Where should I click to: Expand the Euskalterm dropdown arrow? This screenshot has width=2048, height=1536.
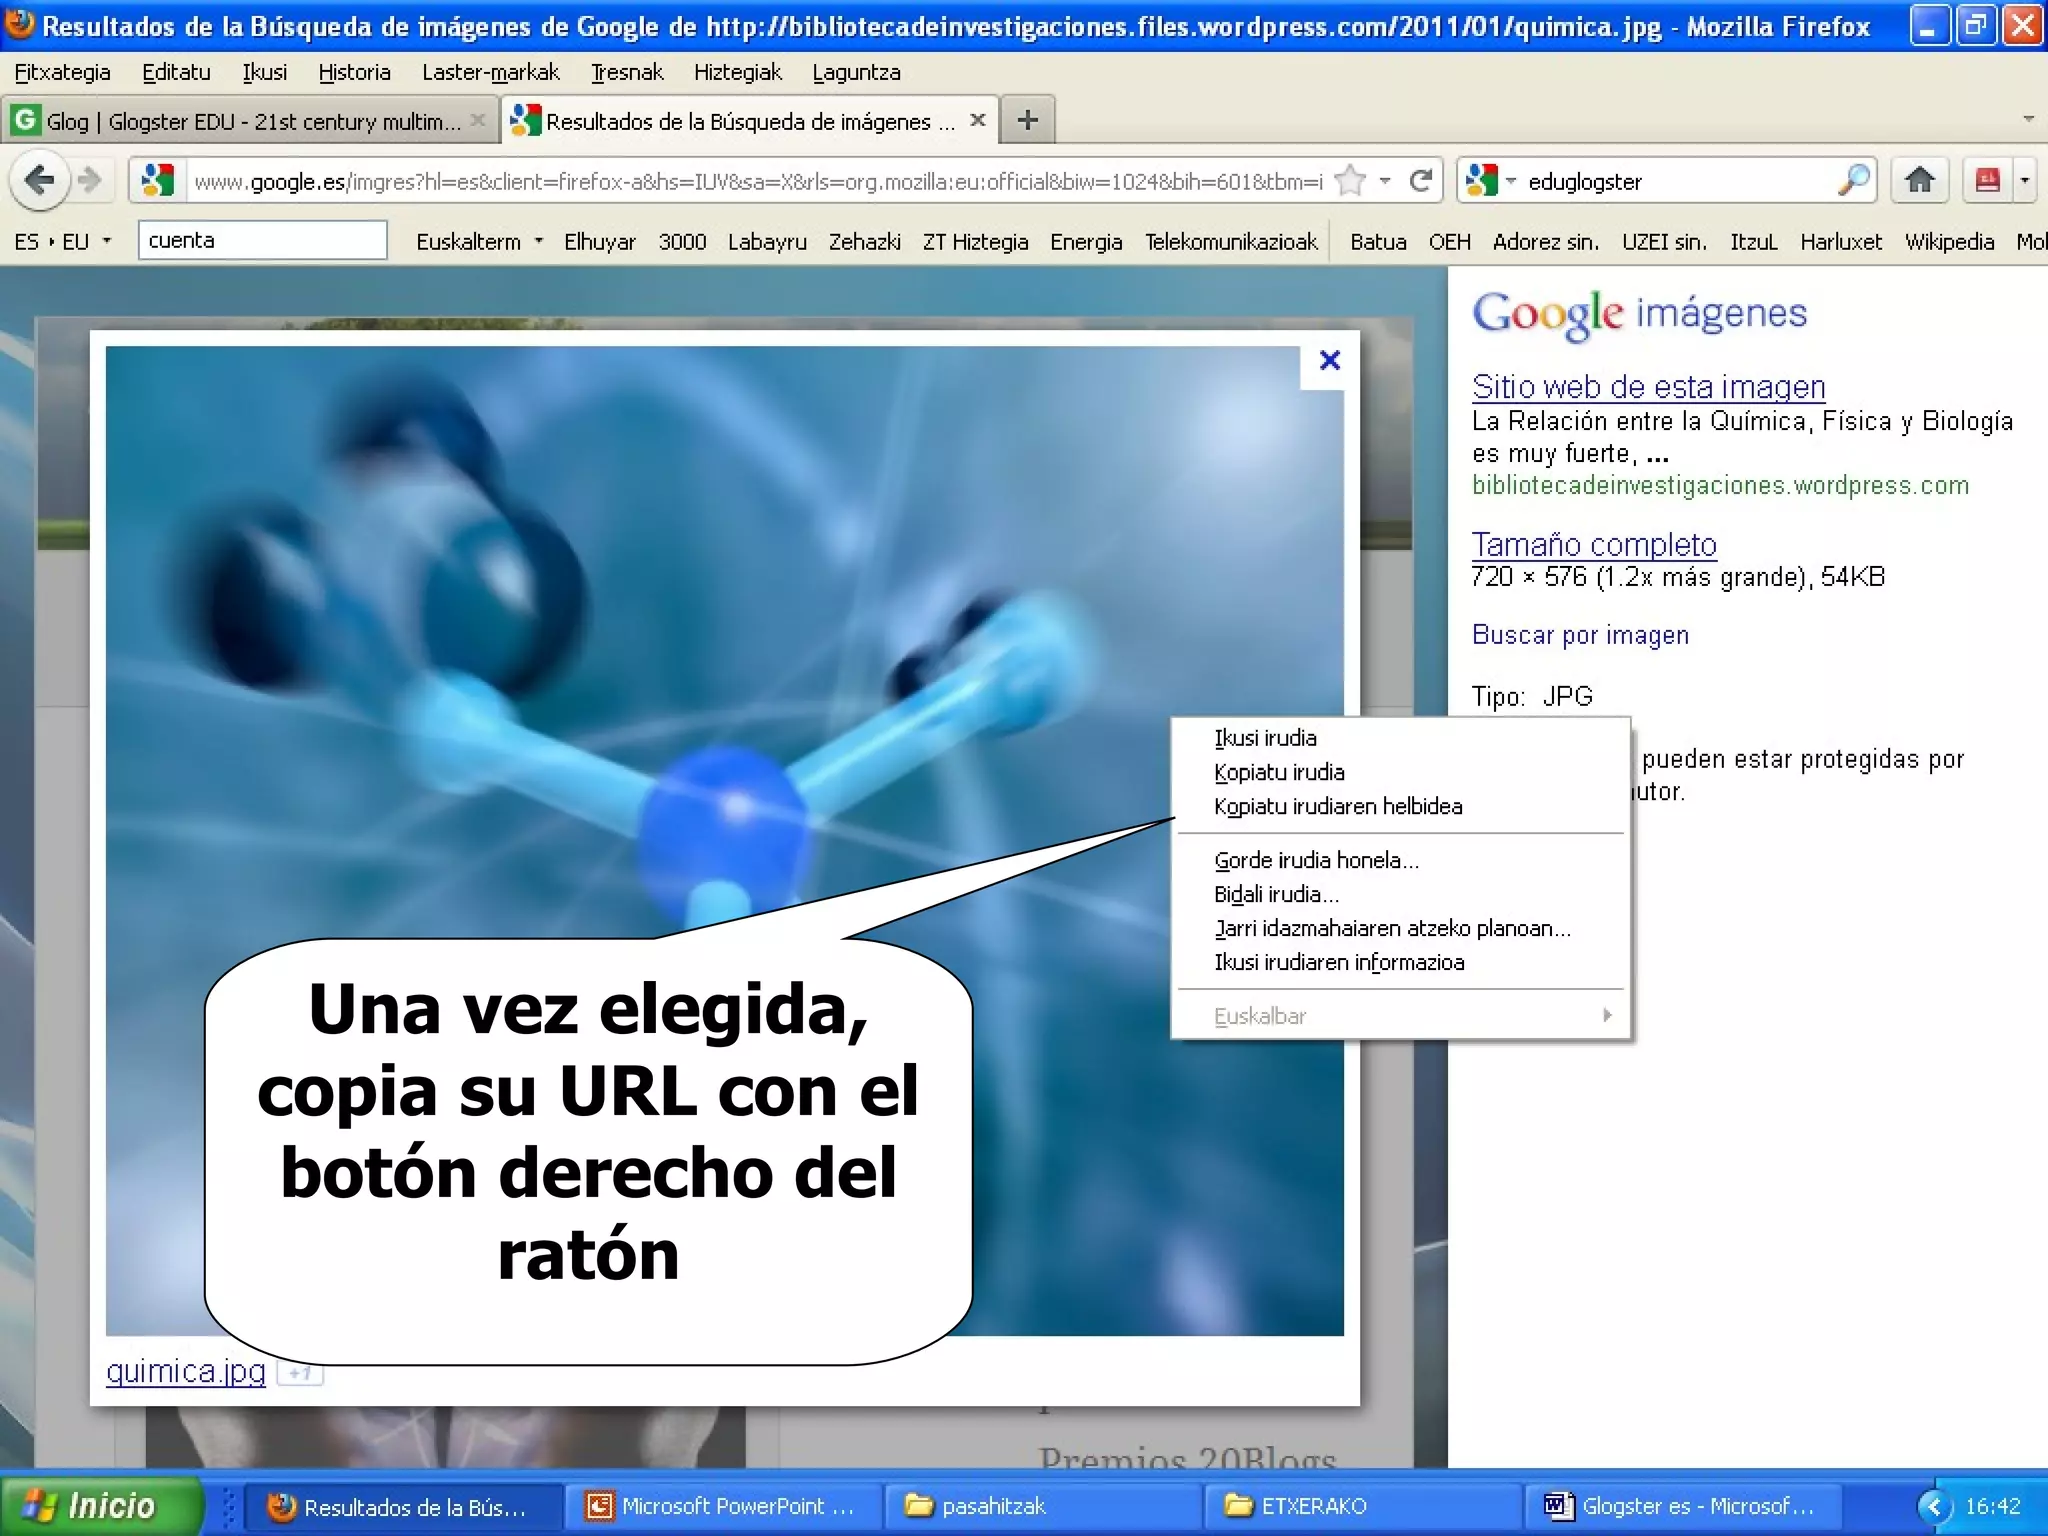pos(539,241)
